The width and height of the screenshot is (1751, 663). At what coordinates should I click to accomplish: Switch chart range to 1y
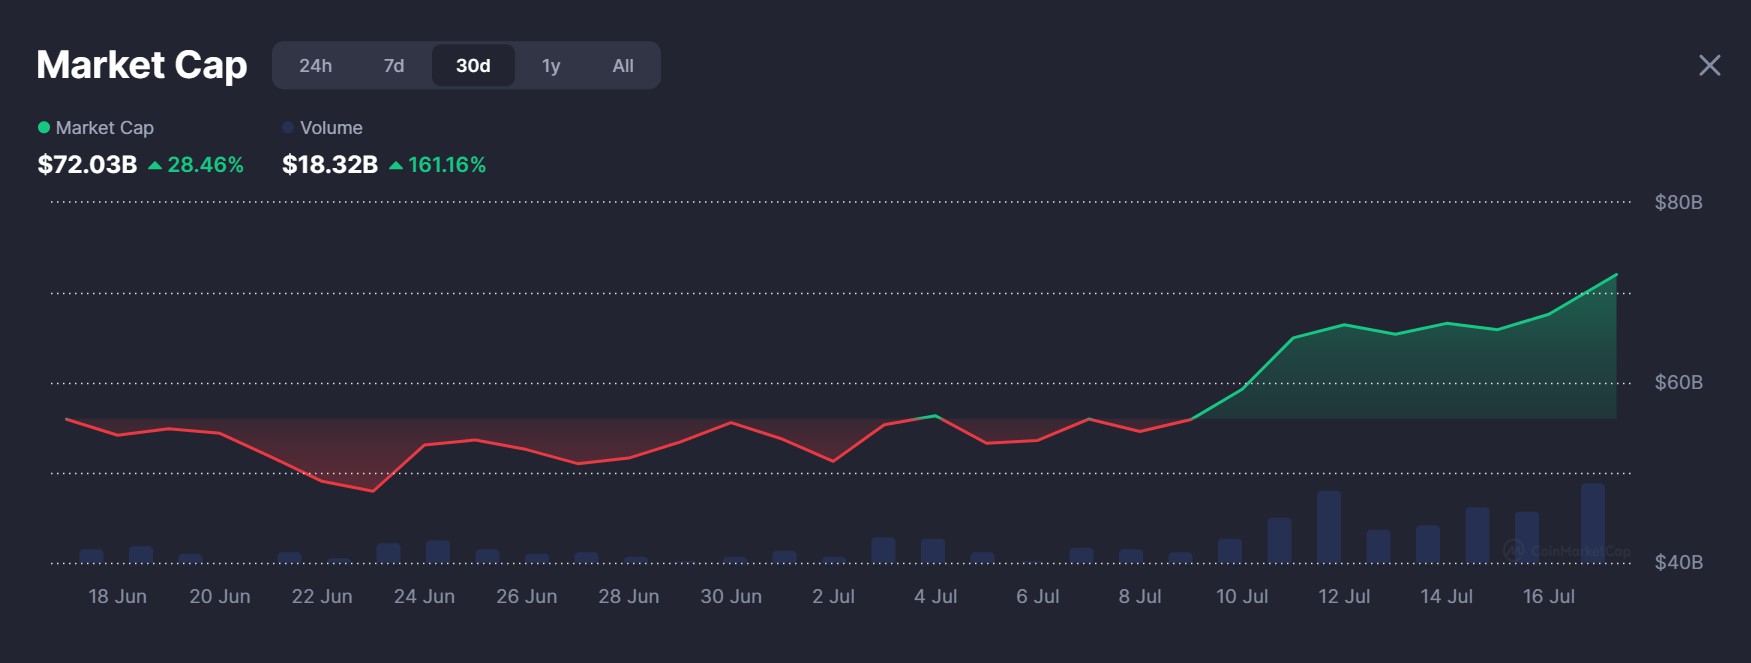pos(551,66)
